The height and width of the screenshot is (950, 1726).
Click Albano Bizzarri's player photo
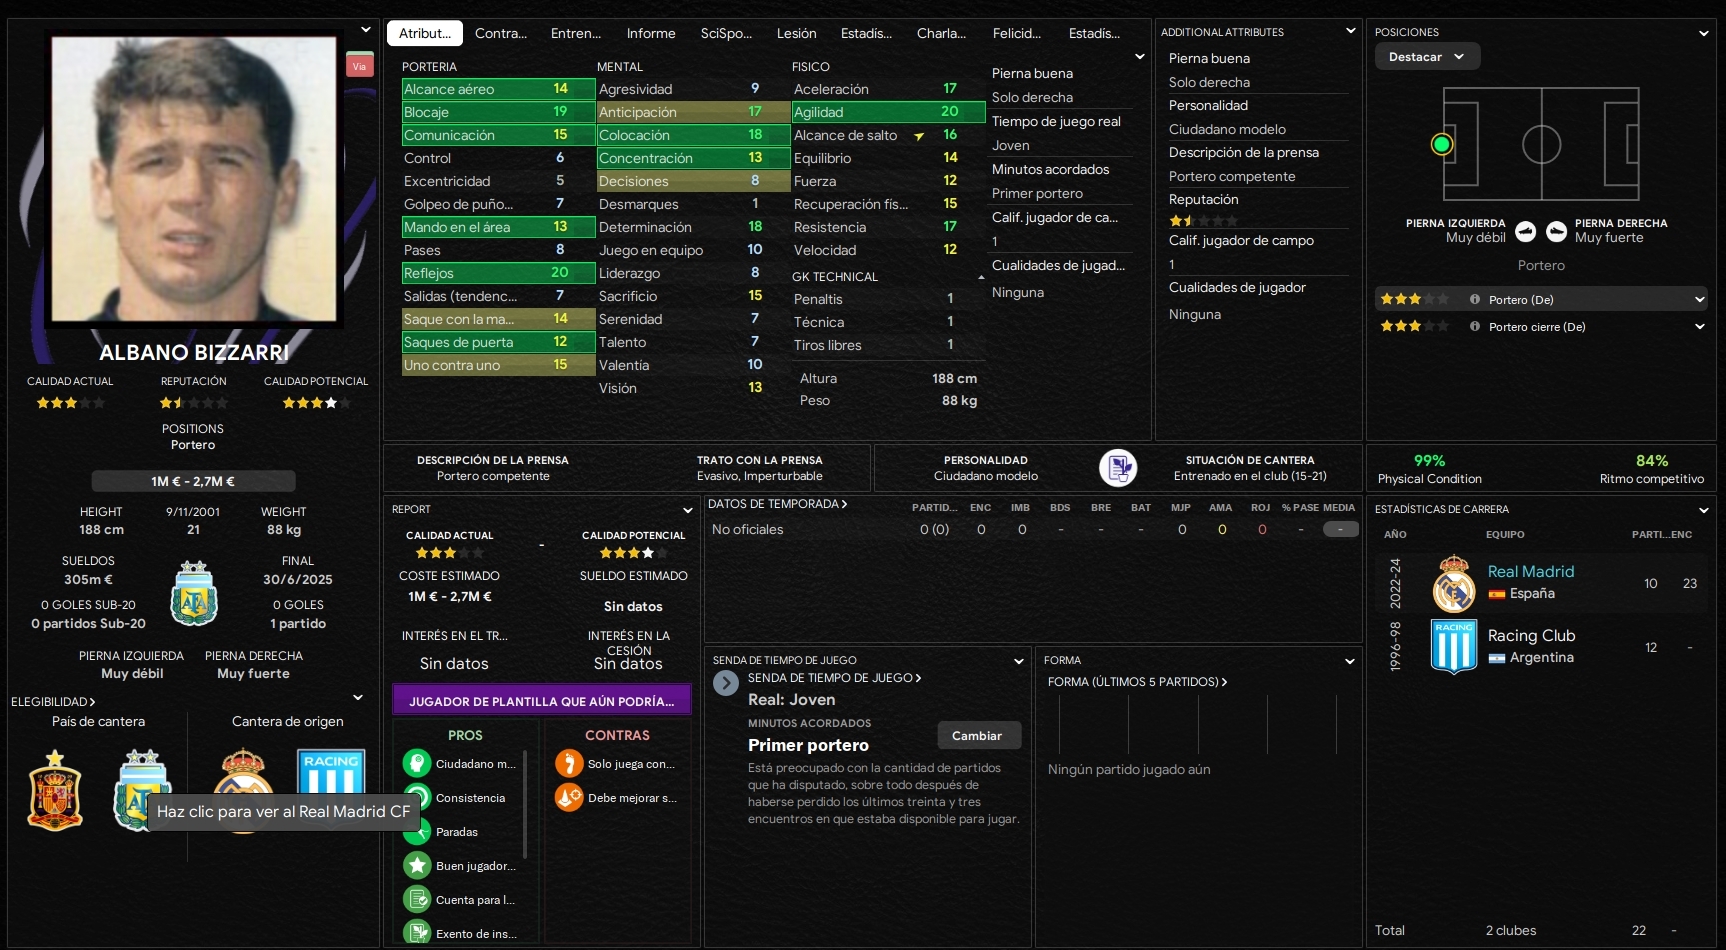194,179
